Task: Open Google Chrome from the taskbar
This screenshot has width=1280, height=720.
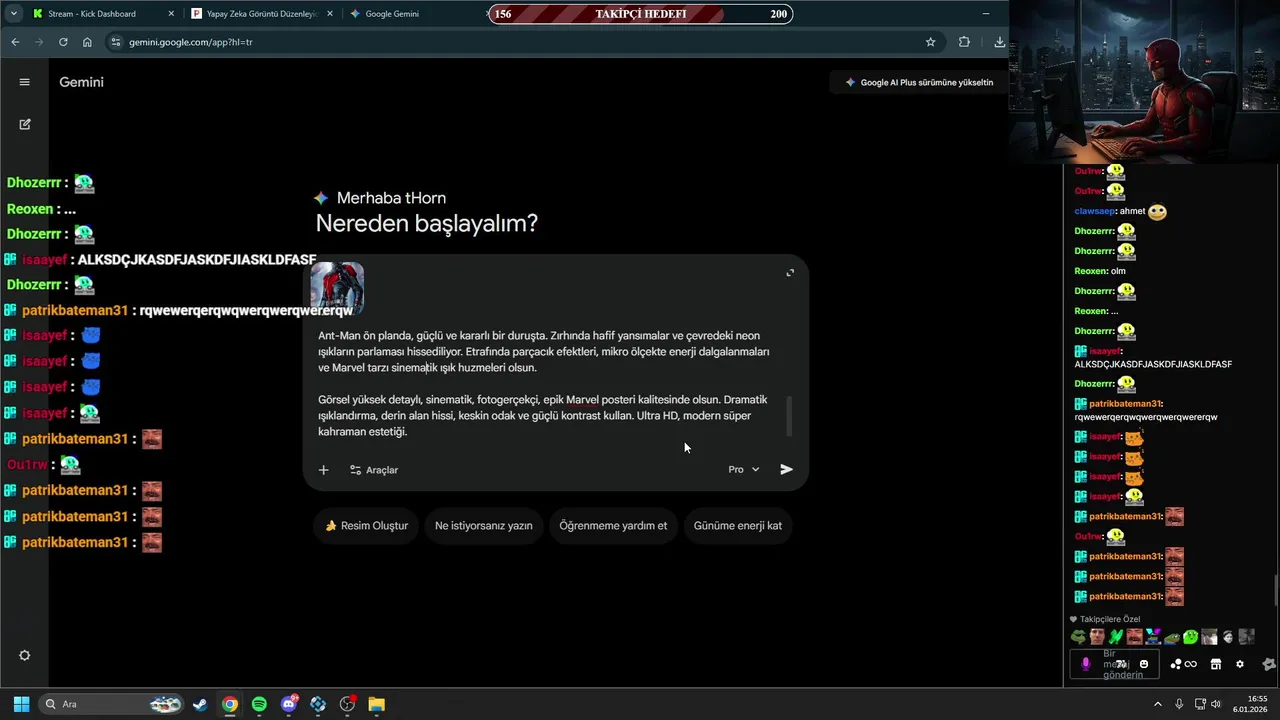Action: coord(230,704)
